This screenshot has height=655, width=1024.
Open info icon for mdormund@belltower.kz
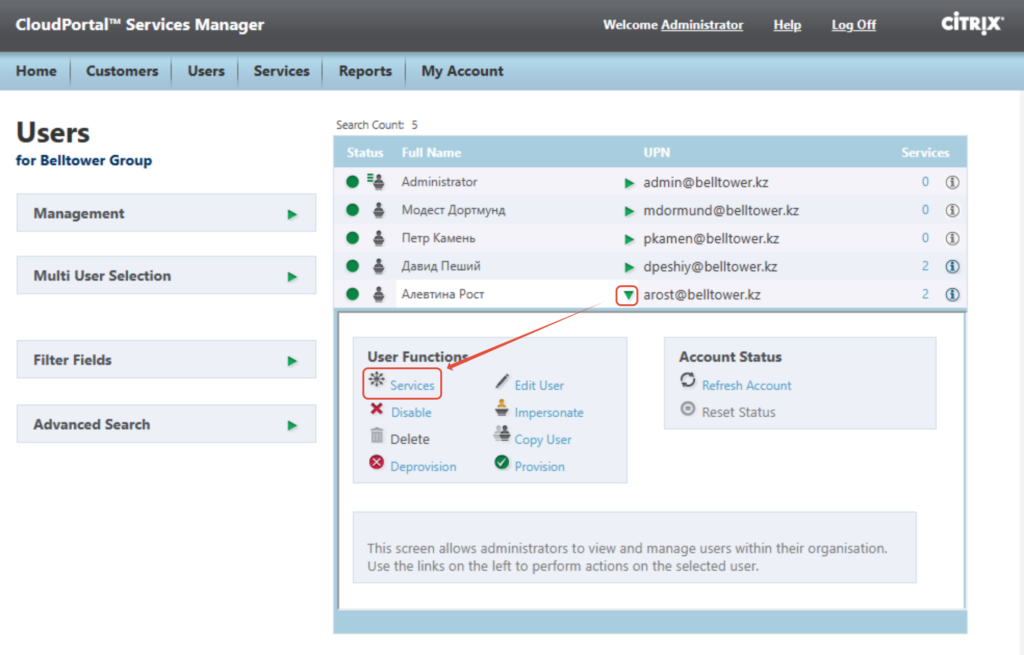(x=952, y=210)
